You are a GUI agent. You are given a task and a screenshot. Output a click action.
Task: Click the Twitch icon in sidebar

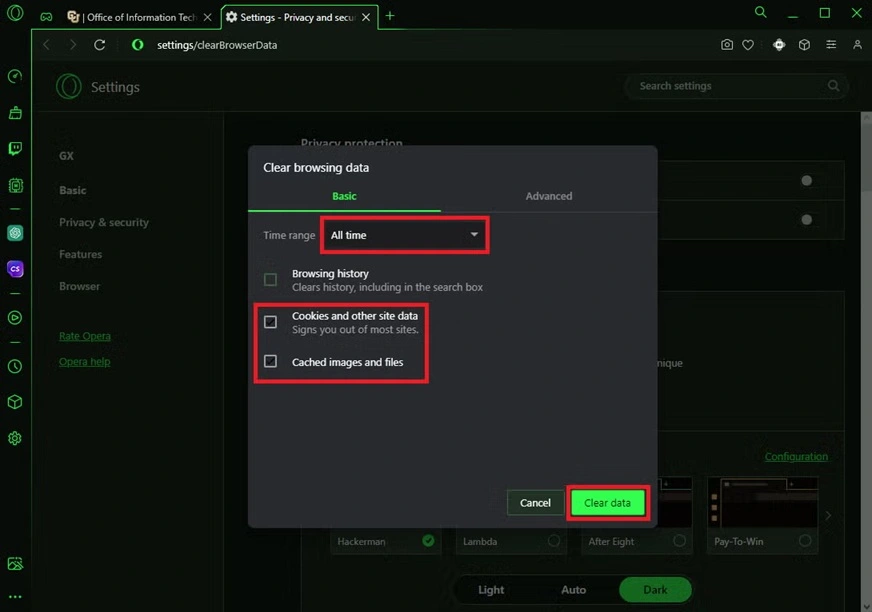point(15,149)
